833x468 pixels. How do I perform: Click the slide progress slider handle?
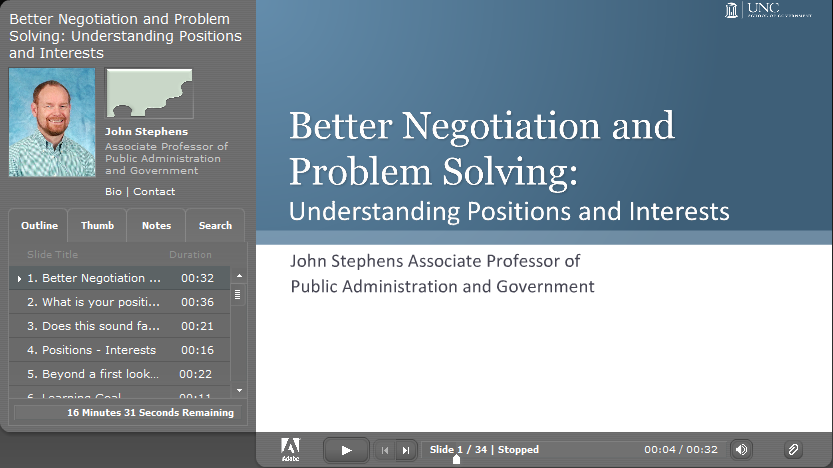[x=456, y=459]
